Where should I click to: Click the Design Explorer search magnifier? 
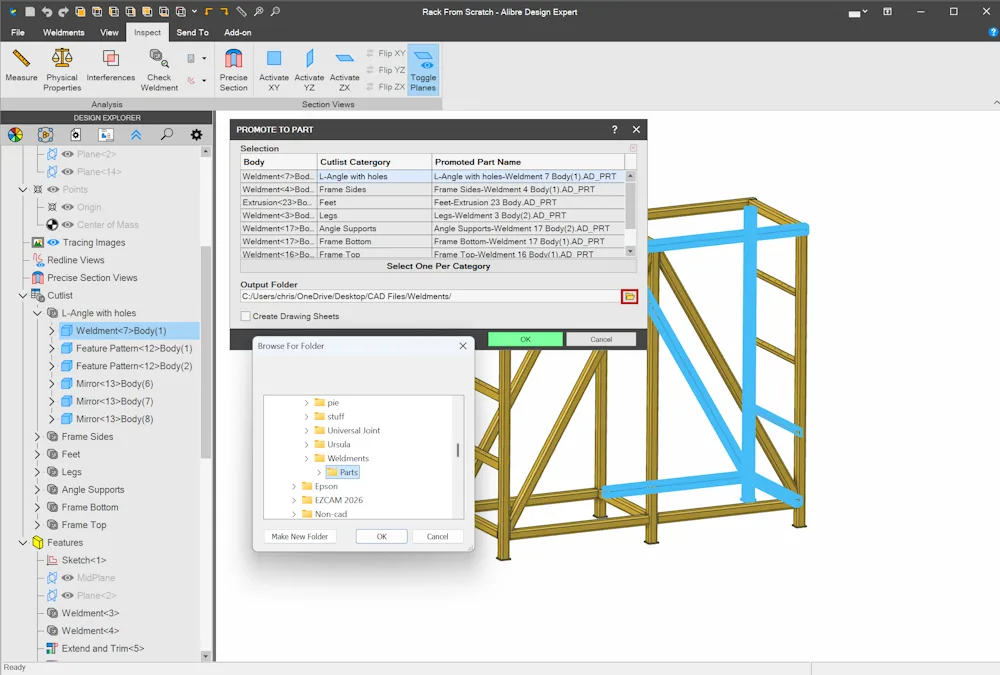166,135
